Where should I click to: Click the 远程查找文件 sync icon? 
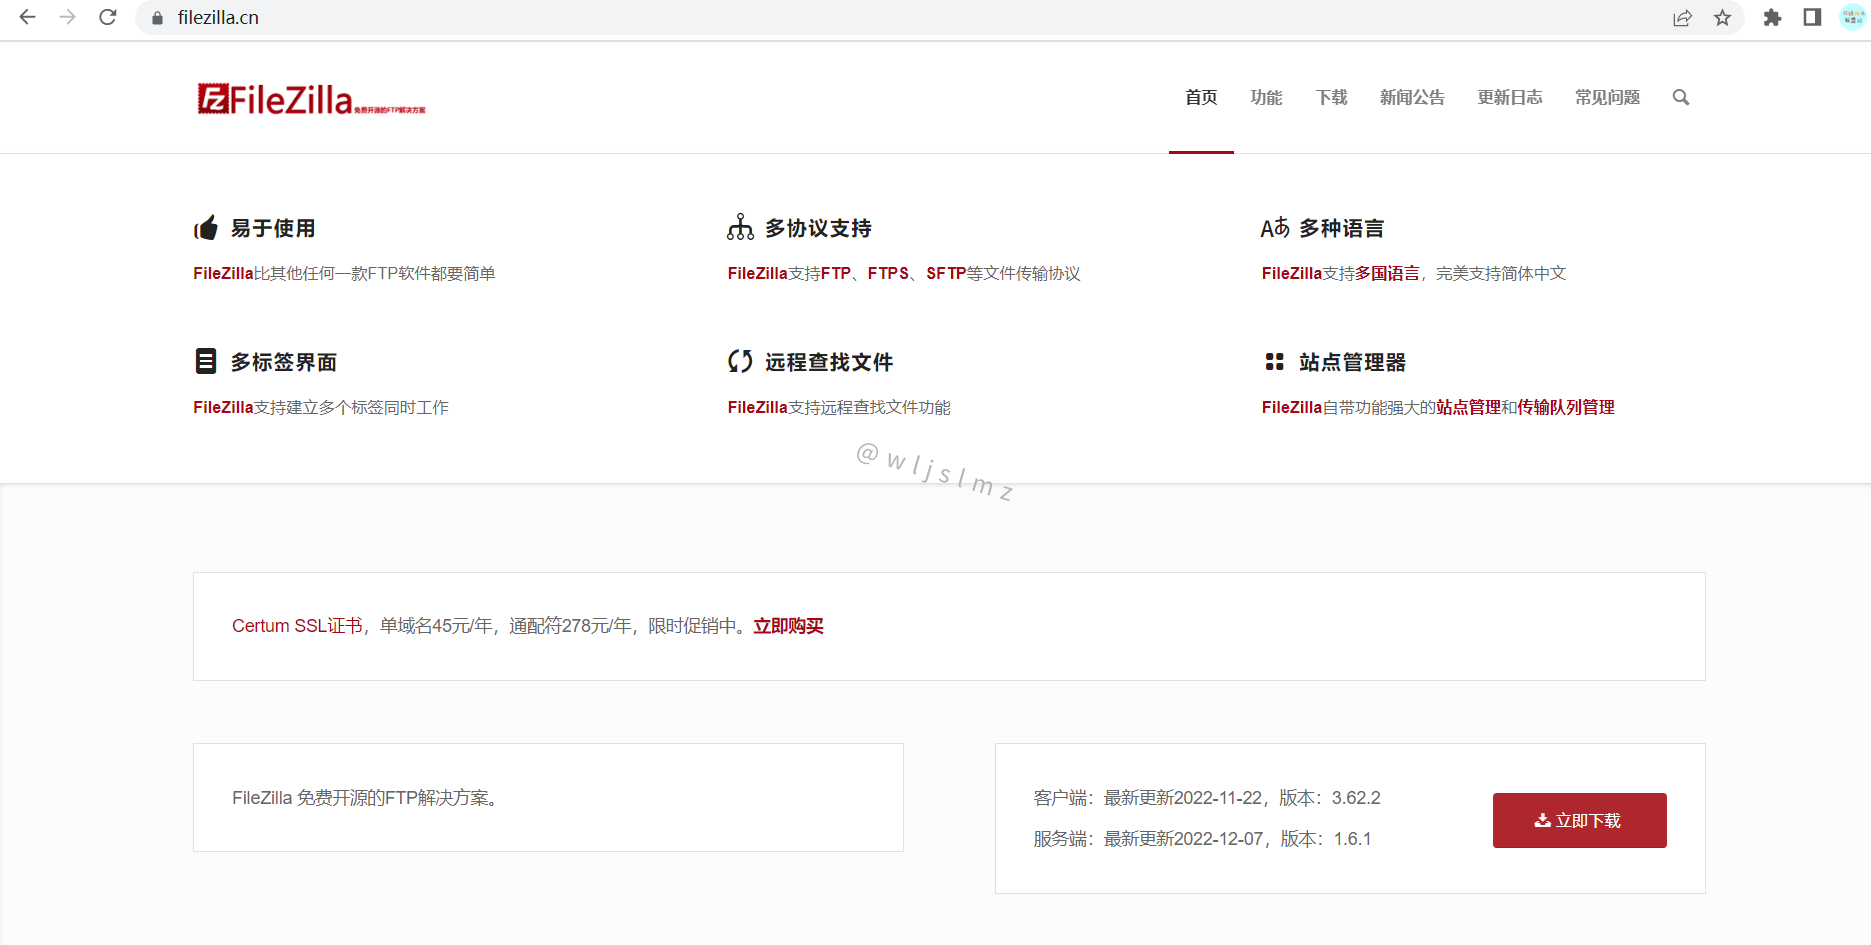(740, 361)
